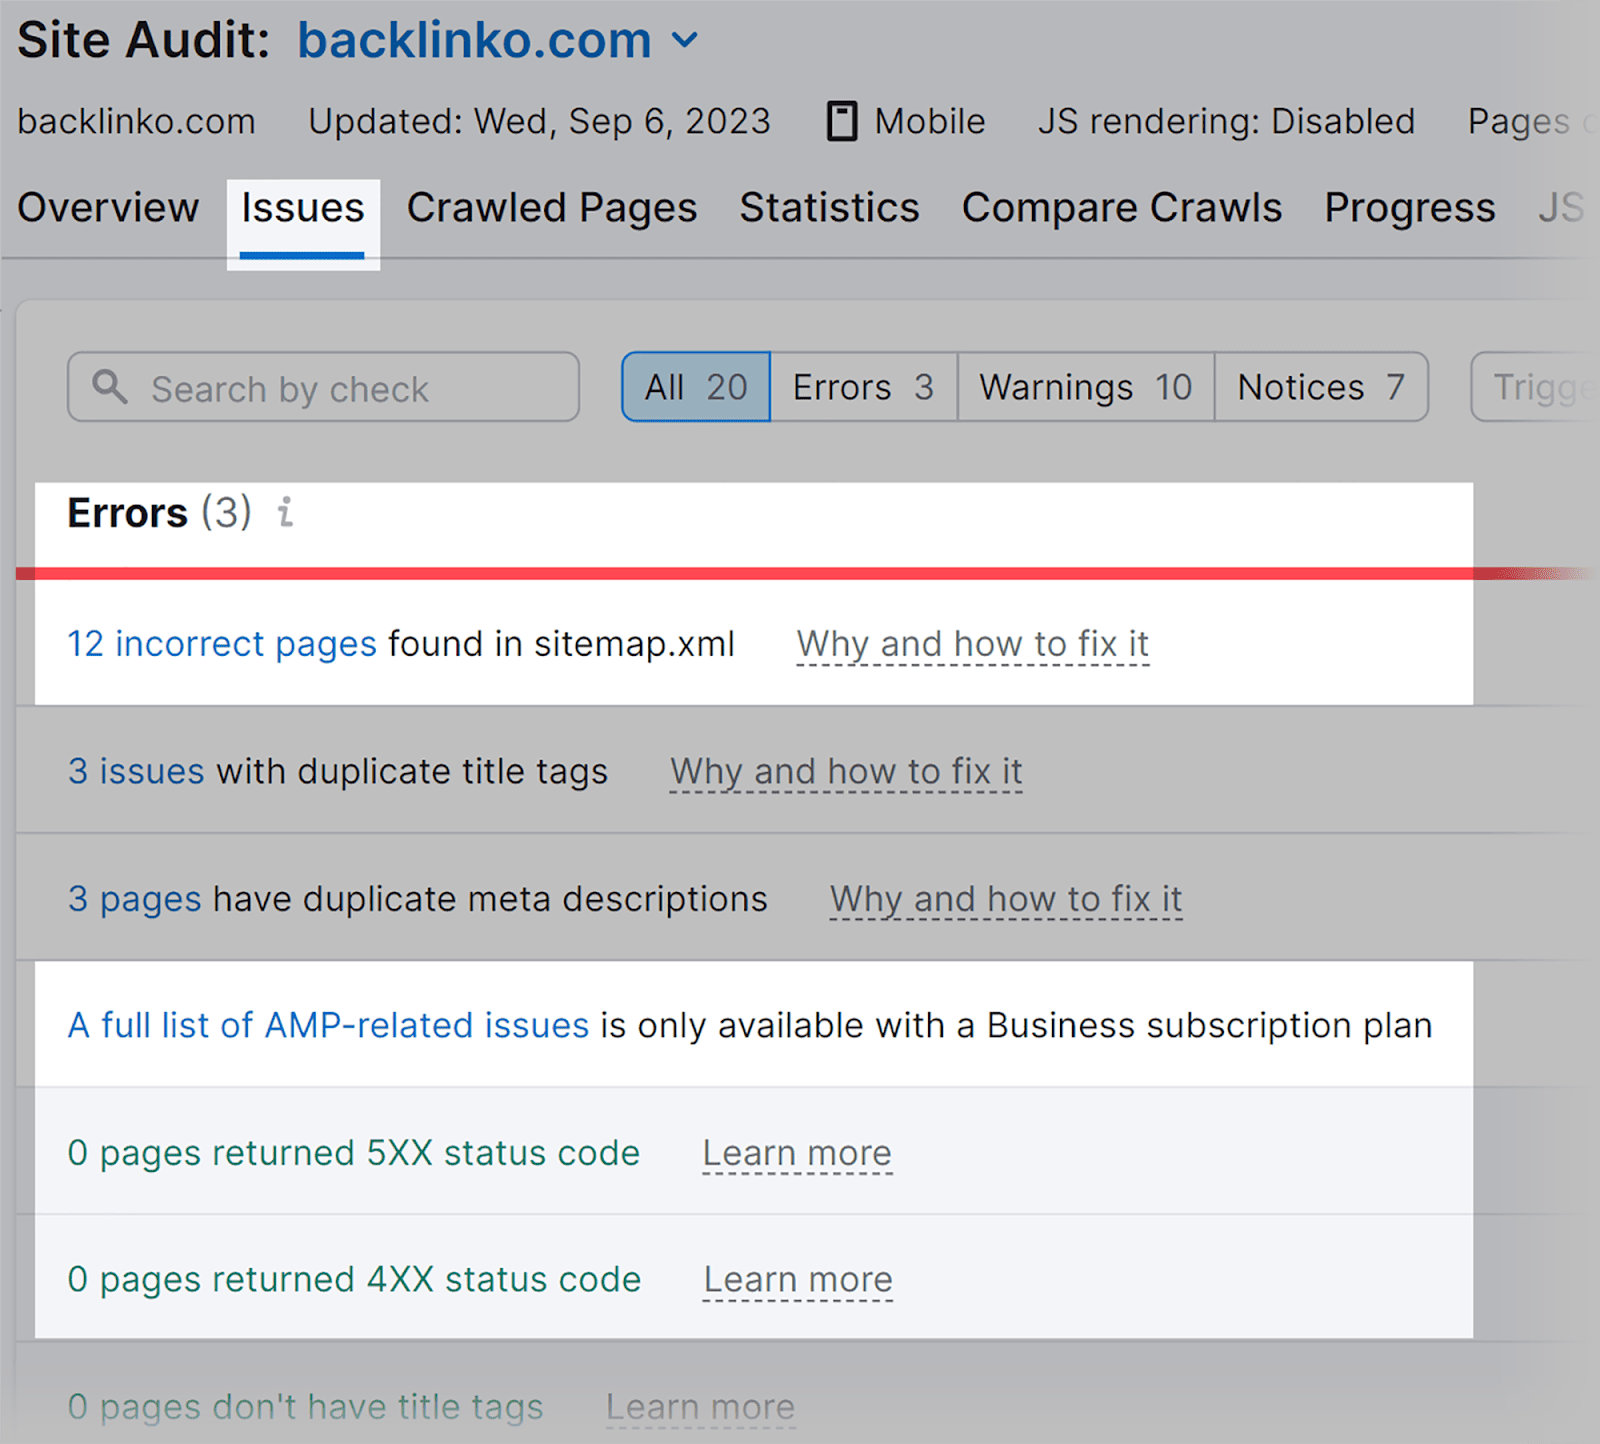Click Why and how to fix it for sitemap errors

click(x=972, y=644)
